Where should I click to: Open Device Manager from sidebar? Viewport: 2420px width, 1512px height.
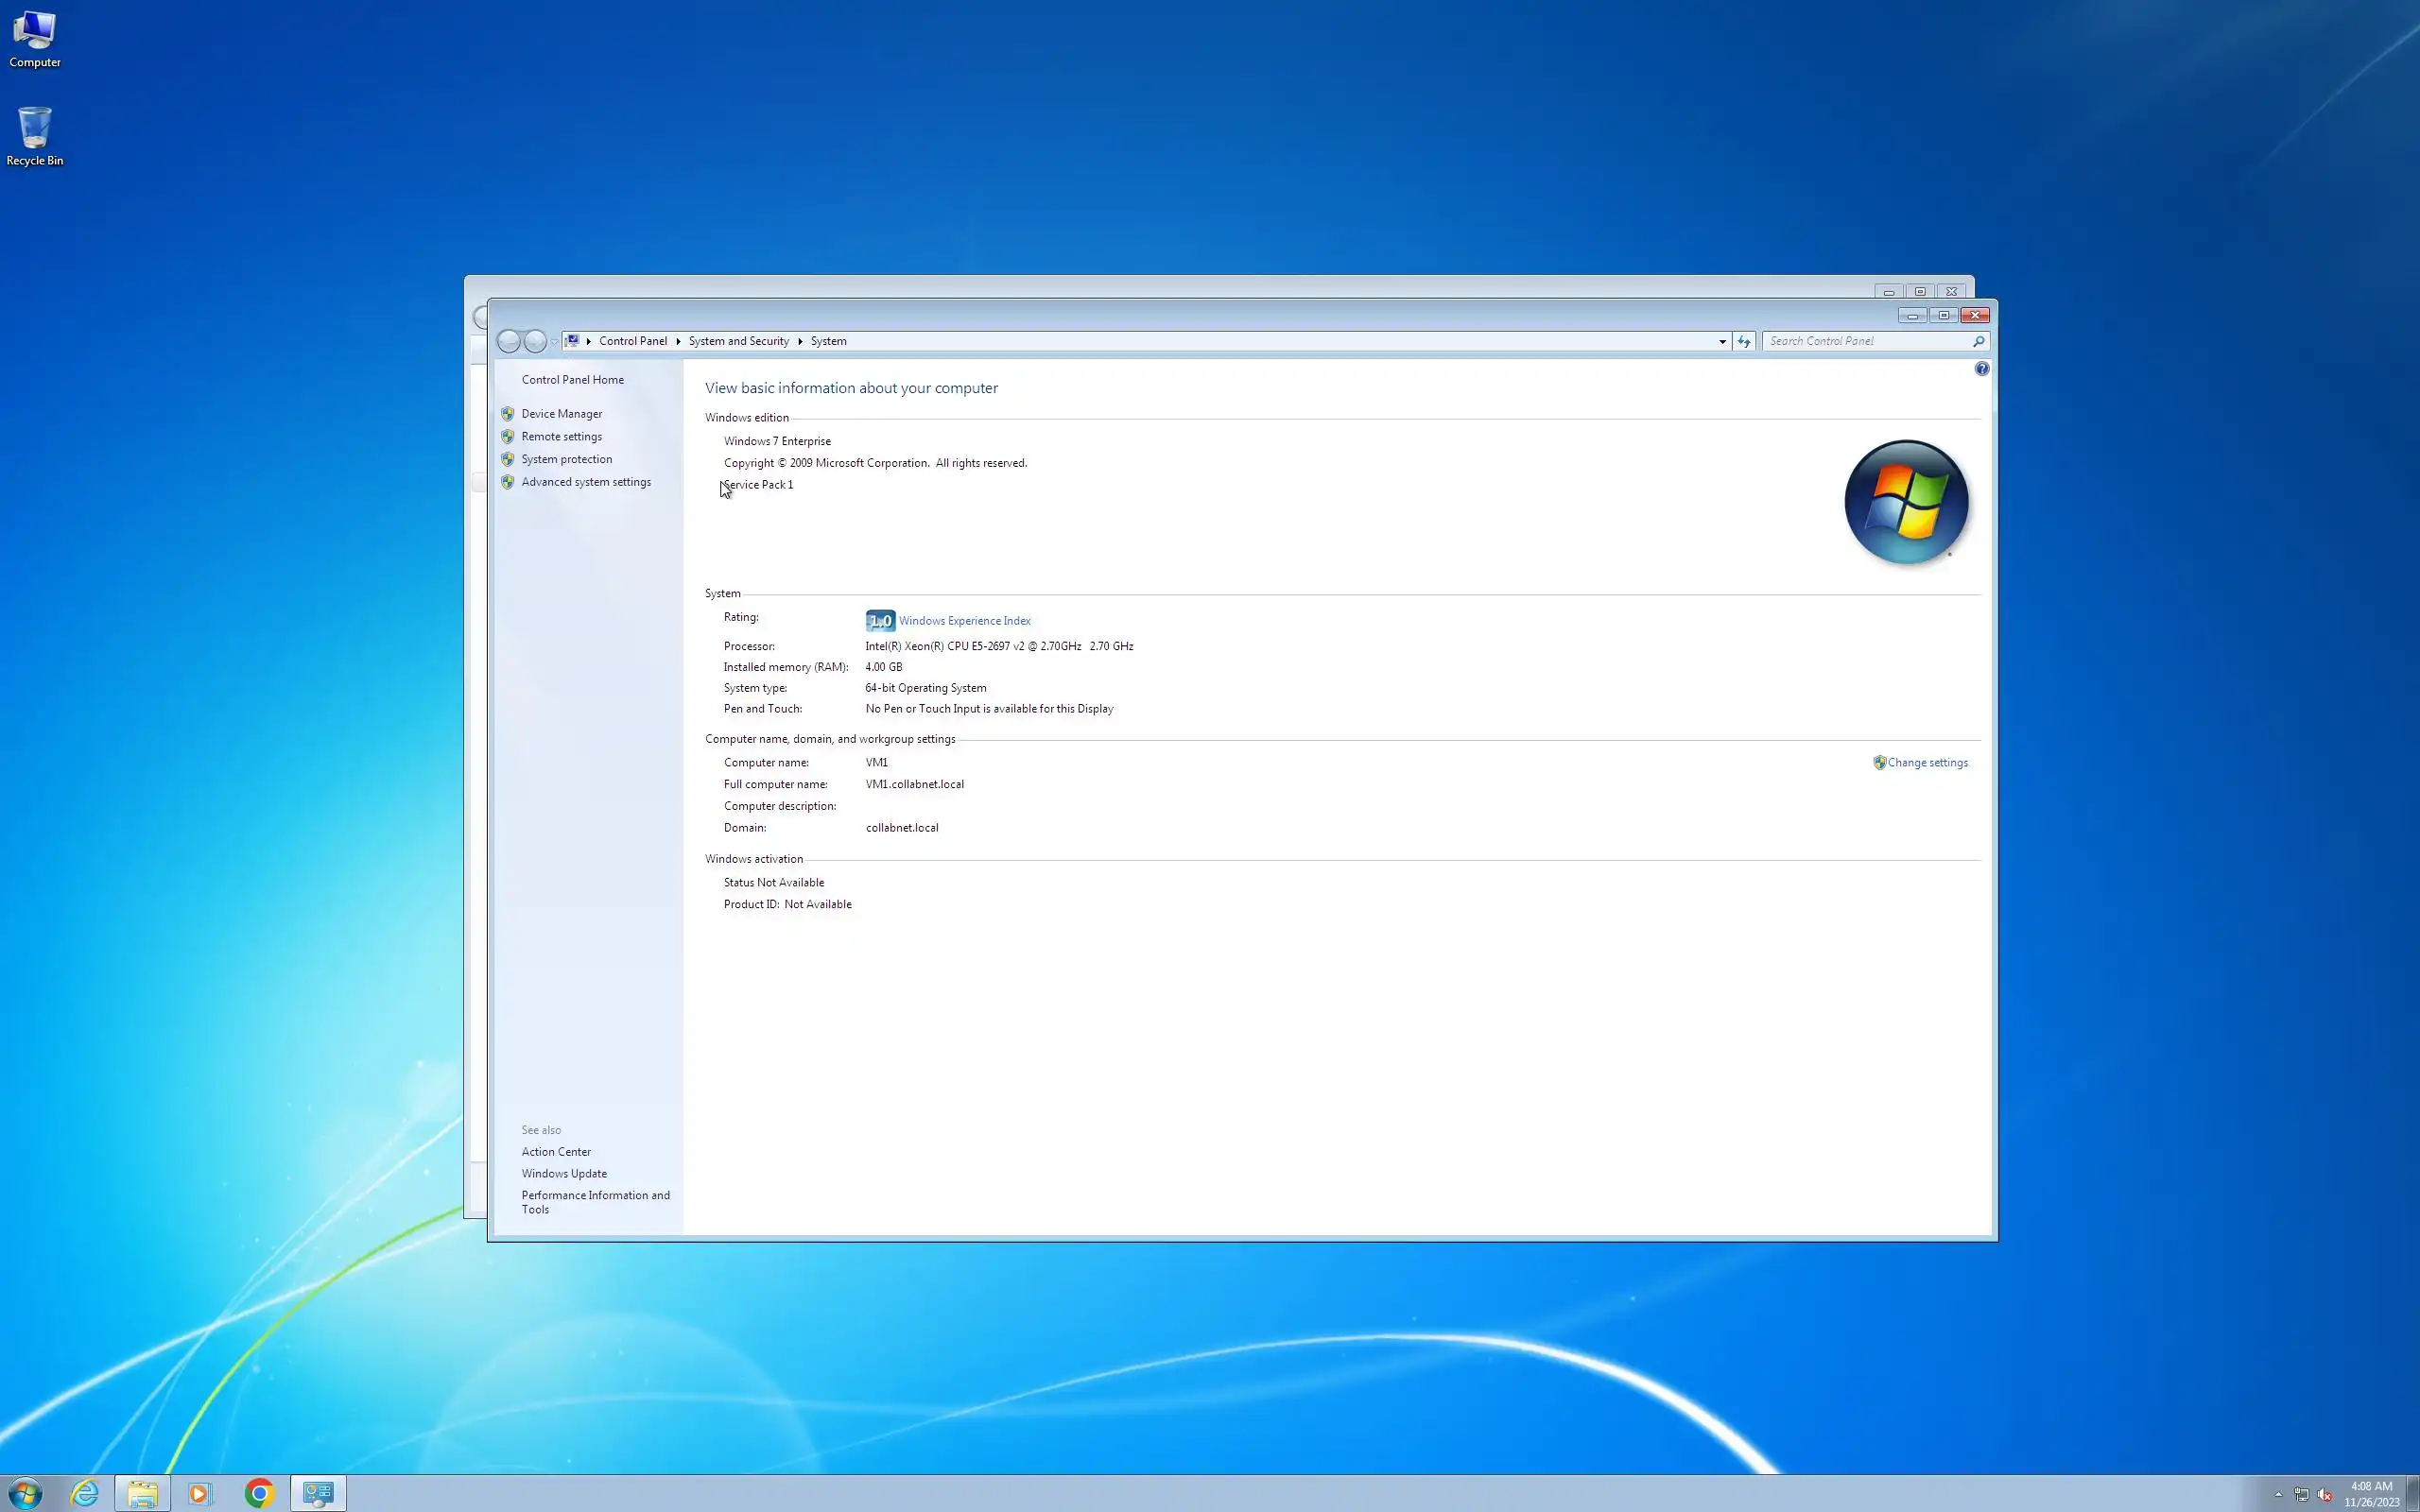tap(561, 414)
